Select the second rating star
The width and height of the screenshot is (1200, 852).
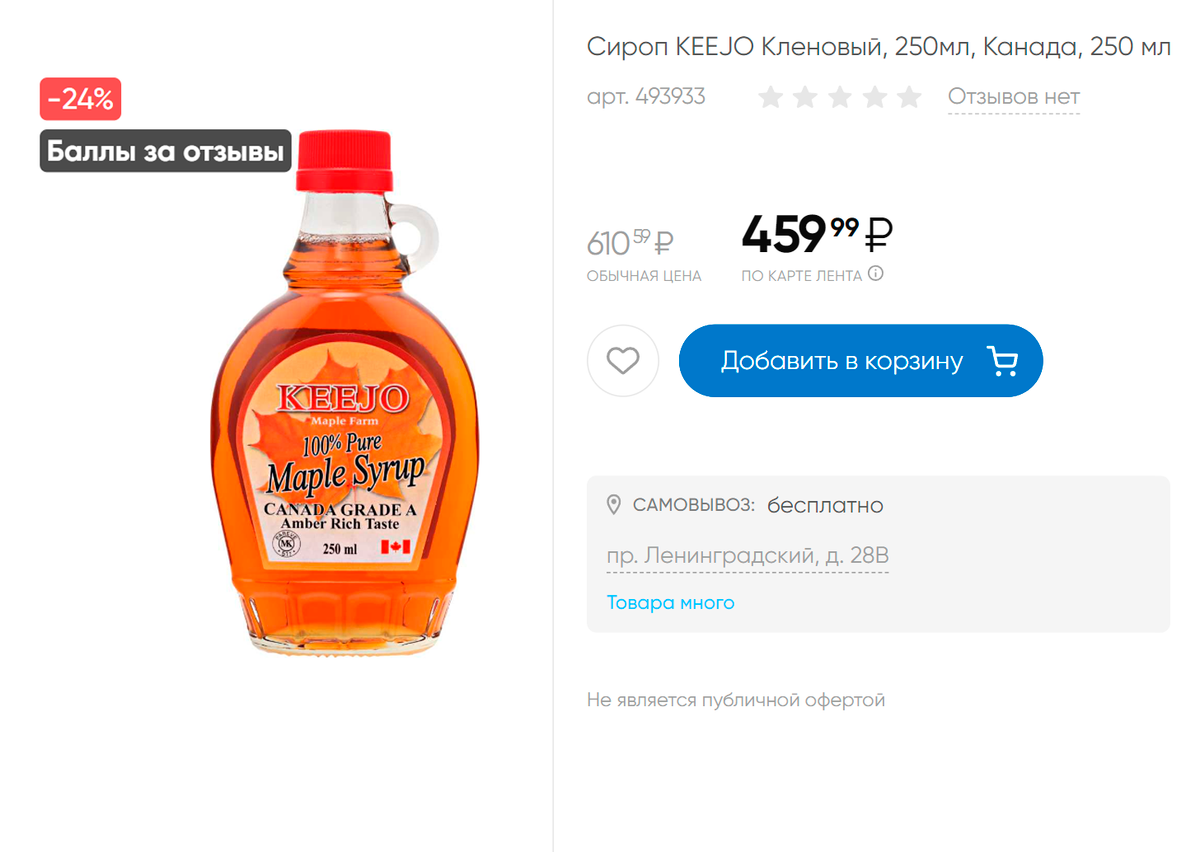click(x=805, y=97)
